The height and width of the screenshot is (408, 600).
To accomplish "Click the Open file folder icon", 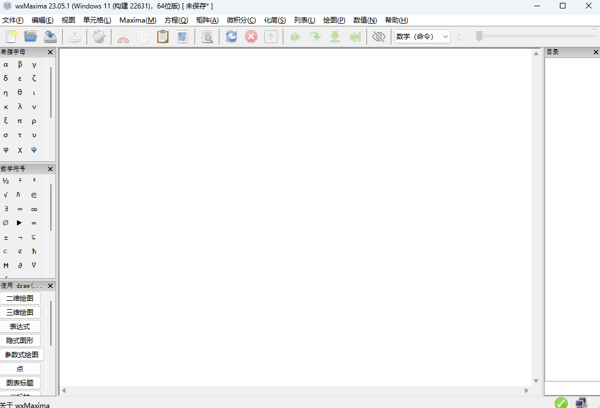I will [31, 37].
